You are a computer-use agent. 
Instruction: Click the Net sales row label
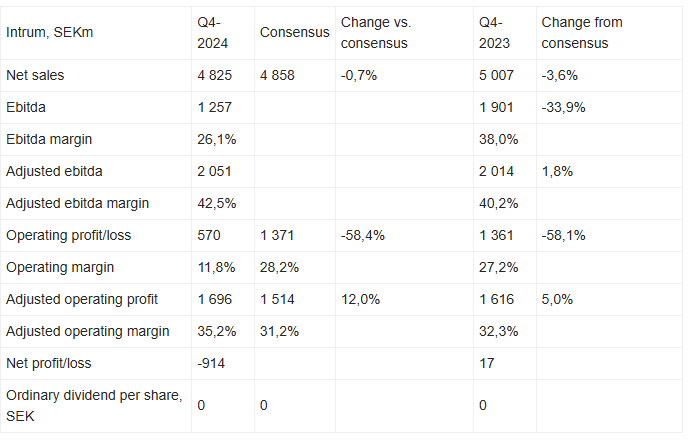[x=34, y=75]
